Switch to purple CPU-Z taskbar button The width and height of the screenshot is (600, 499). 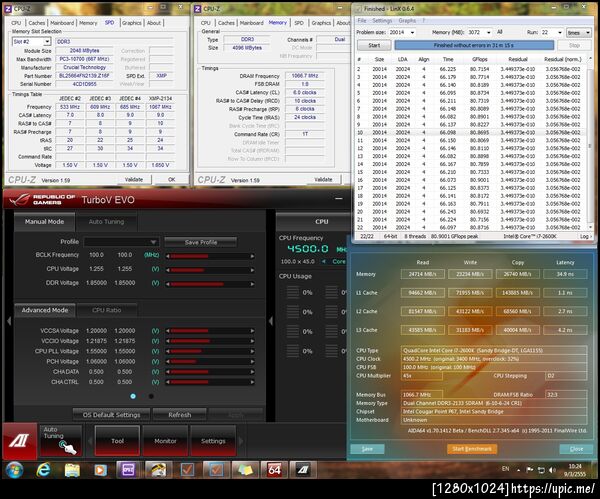point(128,470)
